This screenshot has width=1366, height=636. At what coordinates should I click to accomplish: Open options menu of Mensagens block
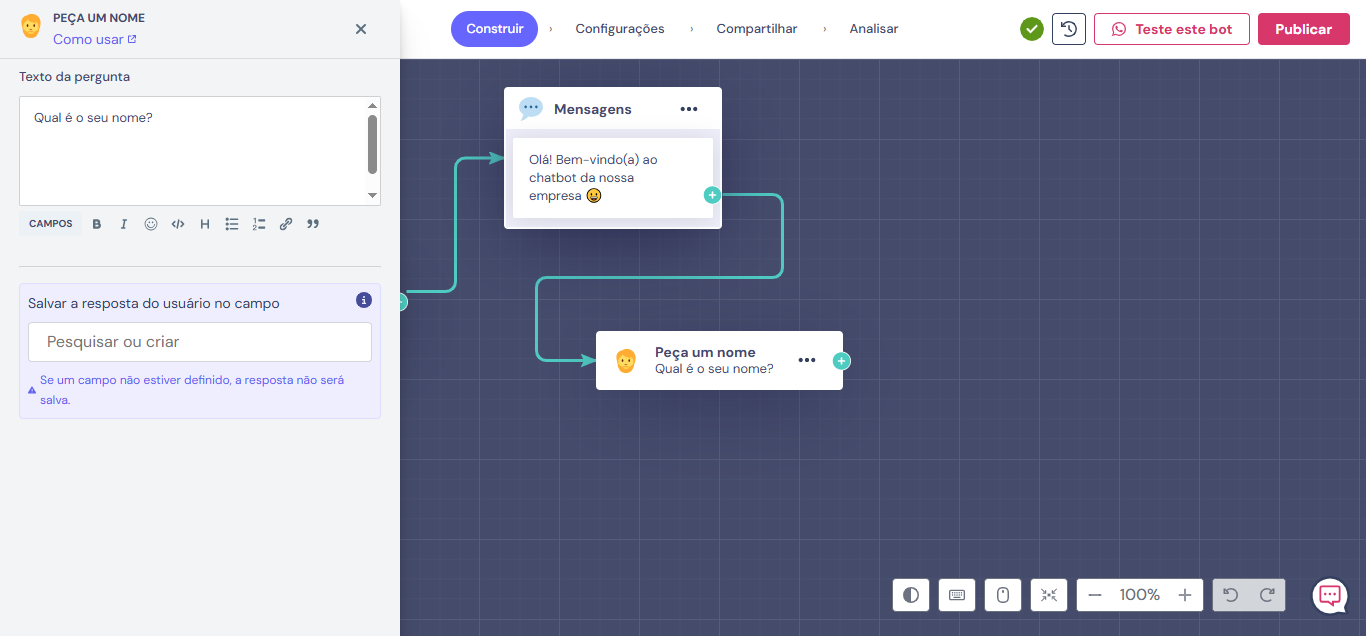click(x=689, y=109)
